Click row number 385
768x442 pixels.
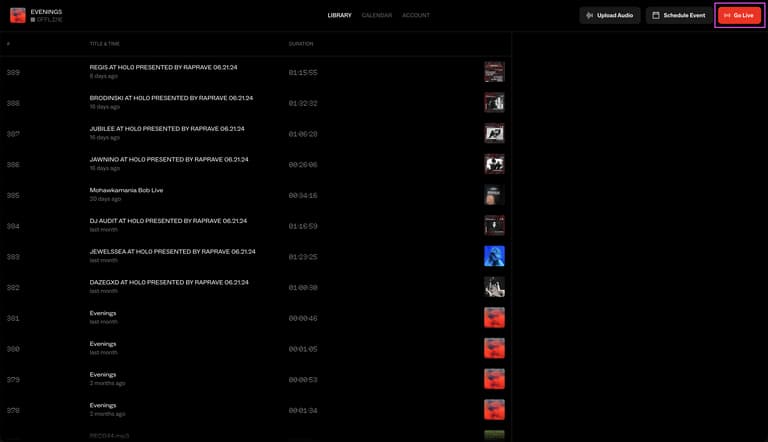point(13,196)
